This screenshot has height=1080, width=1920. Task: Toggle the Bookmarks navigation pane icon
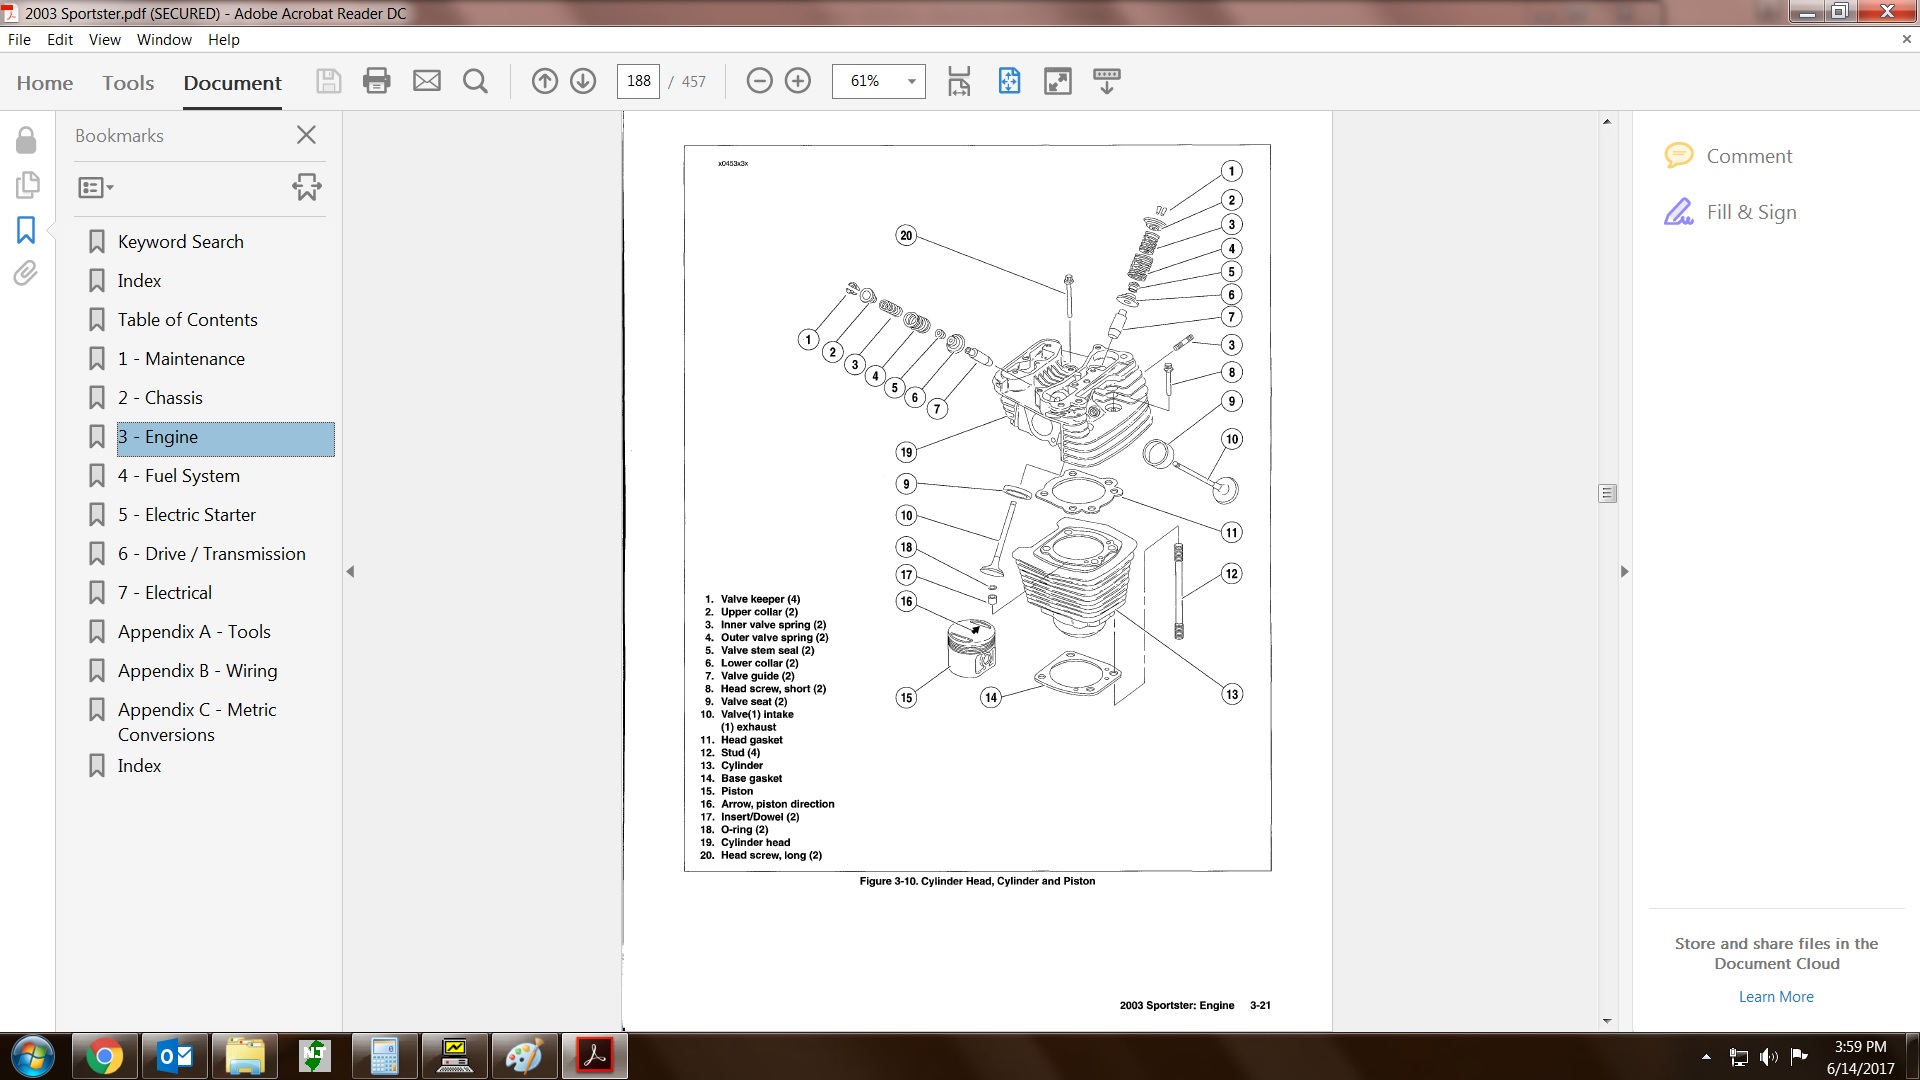click(26, 230)
